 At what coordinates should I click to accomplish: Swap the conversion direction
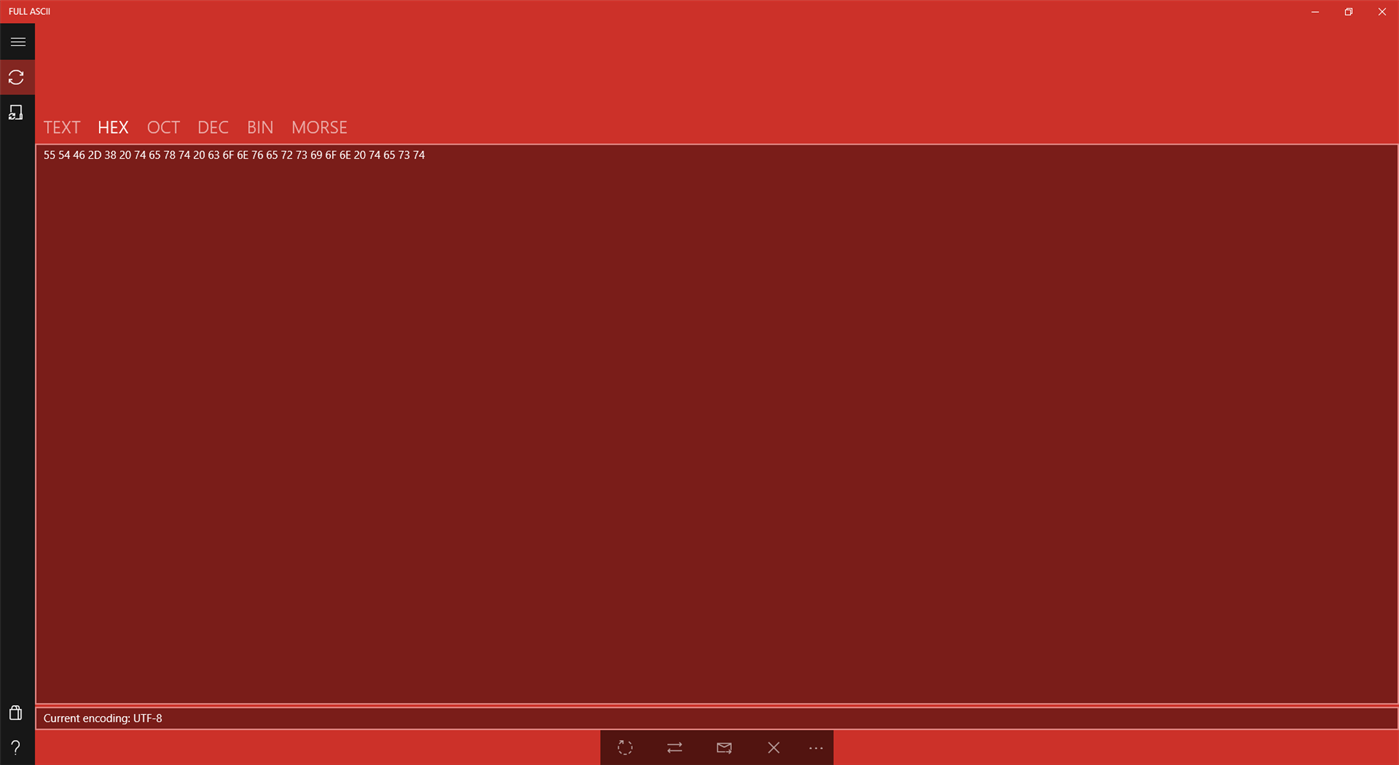tap(674, 747)
